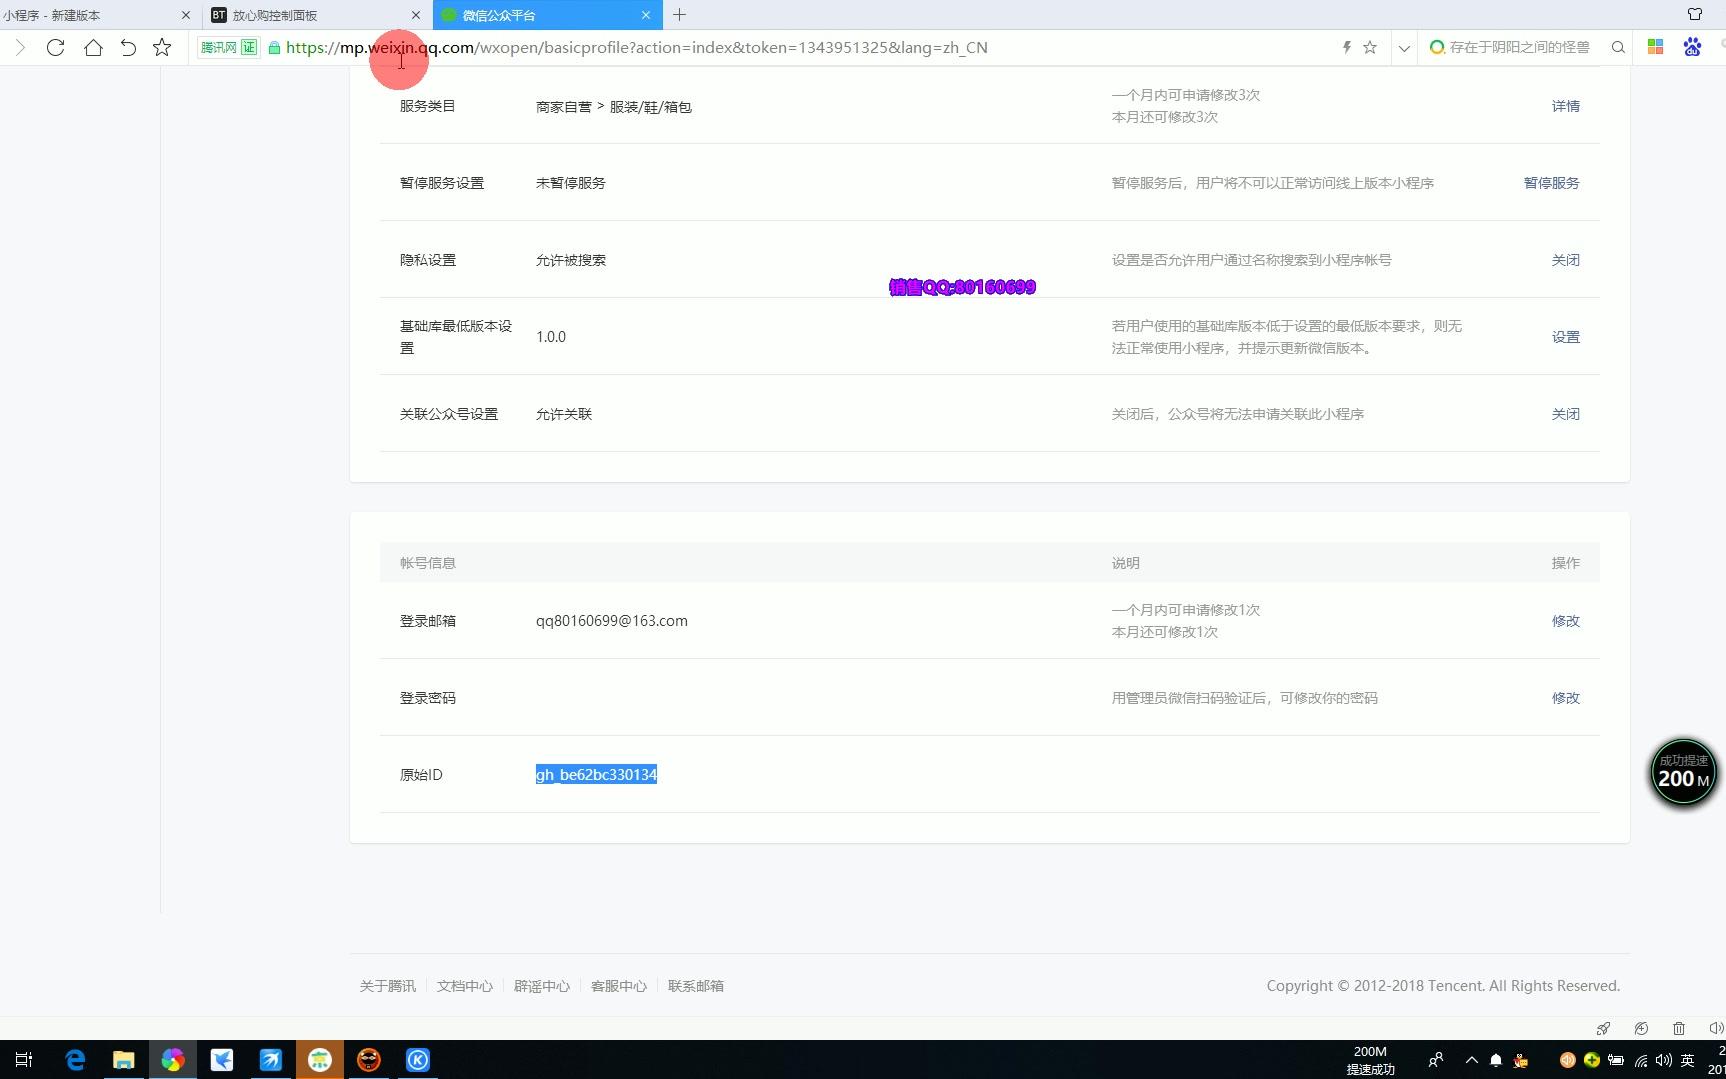Image resolution: width=1726 pixels, height=1079 pixels.
Task: Open the 辟谣中心 footer link
Action: click(x=541, y=986)
